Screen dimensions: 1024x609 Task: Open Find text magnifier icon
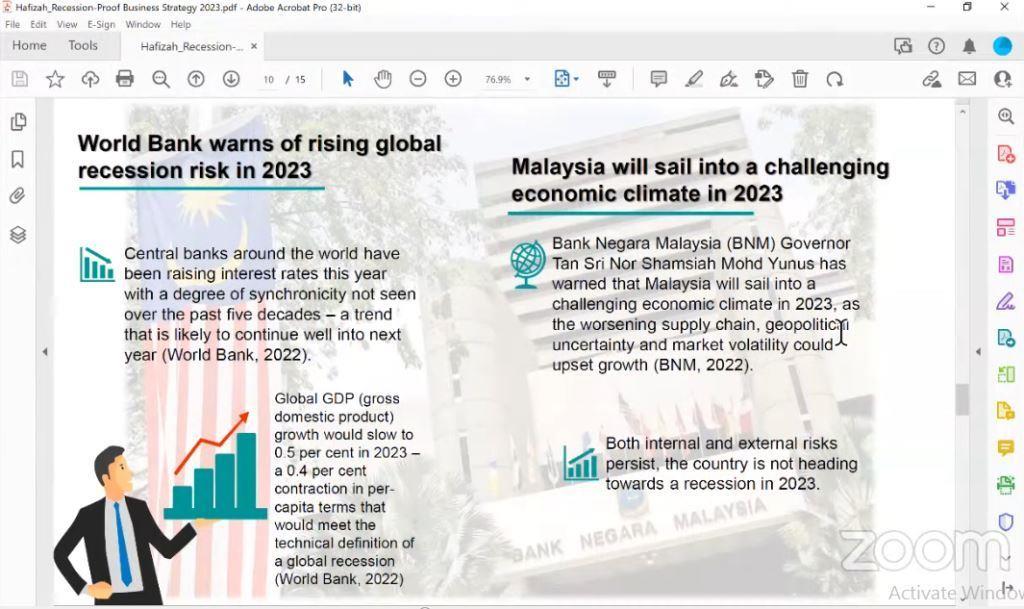click(161, 79)
